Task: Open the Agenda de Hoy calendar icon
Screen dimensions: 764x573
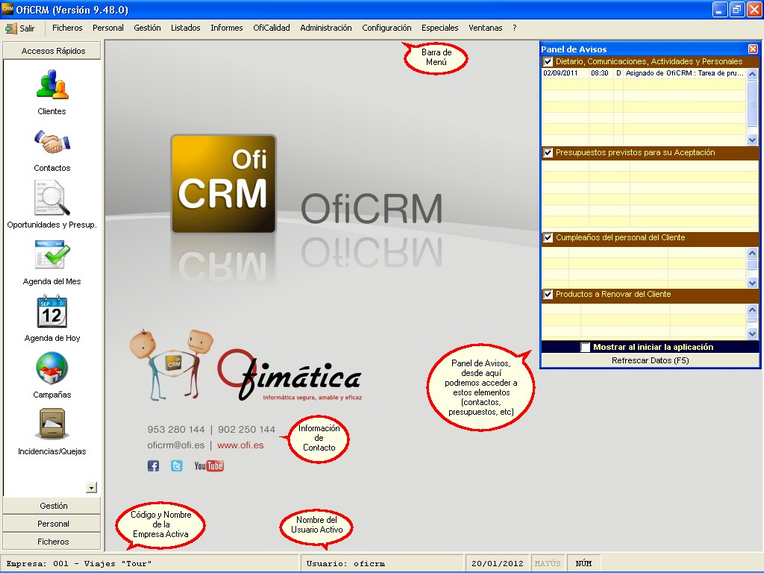Action: (52, 311)
